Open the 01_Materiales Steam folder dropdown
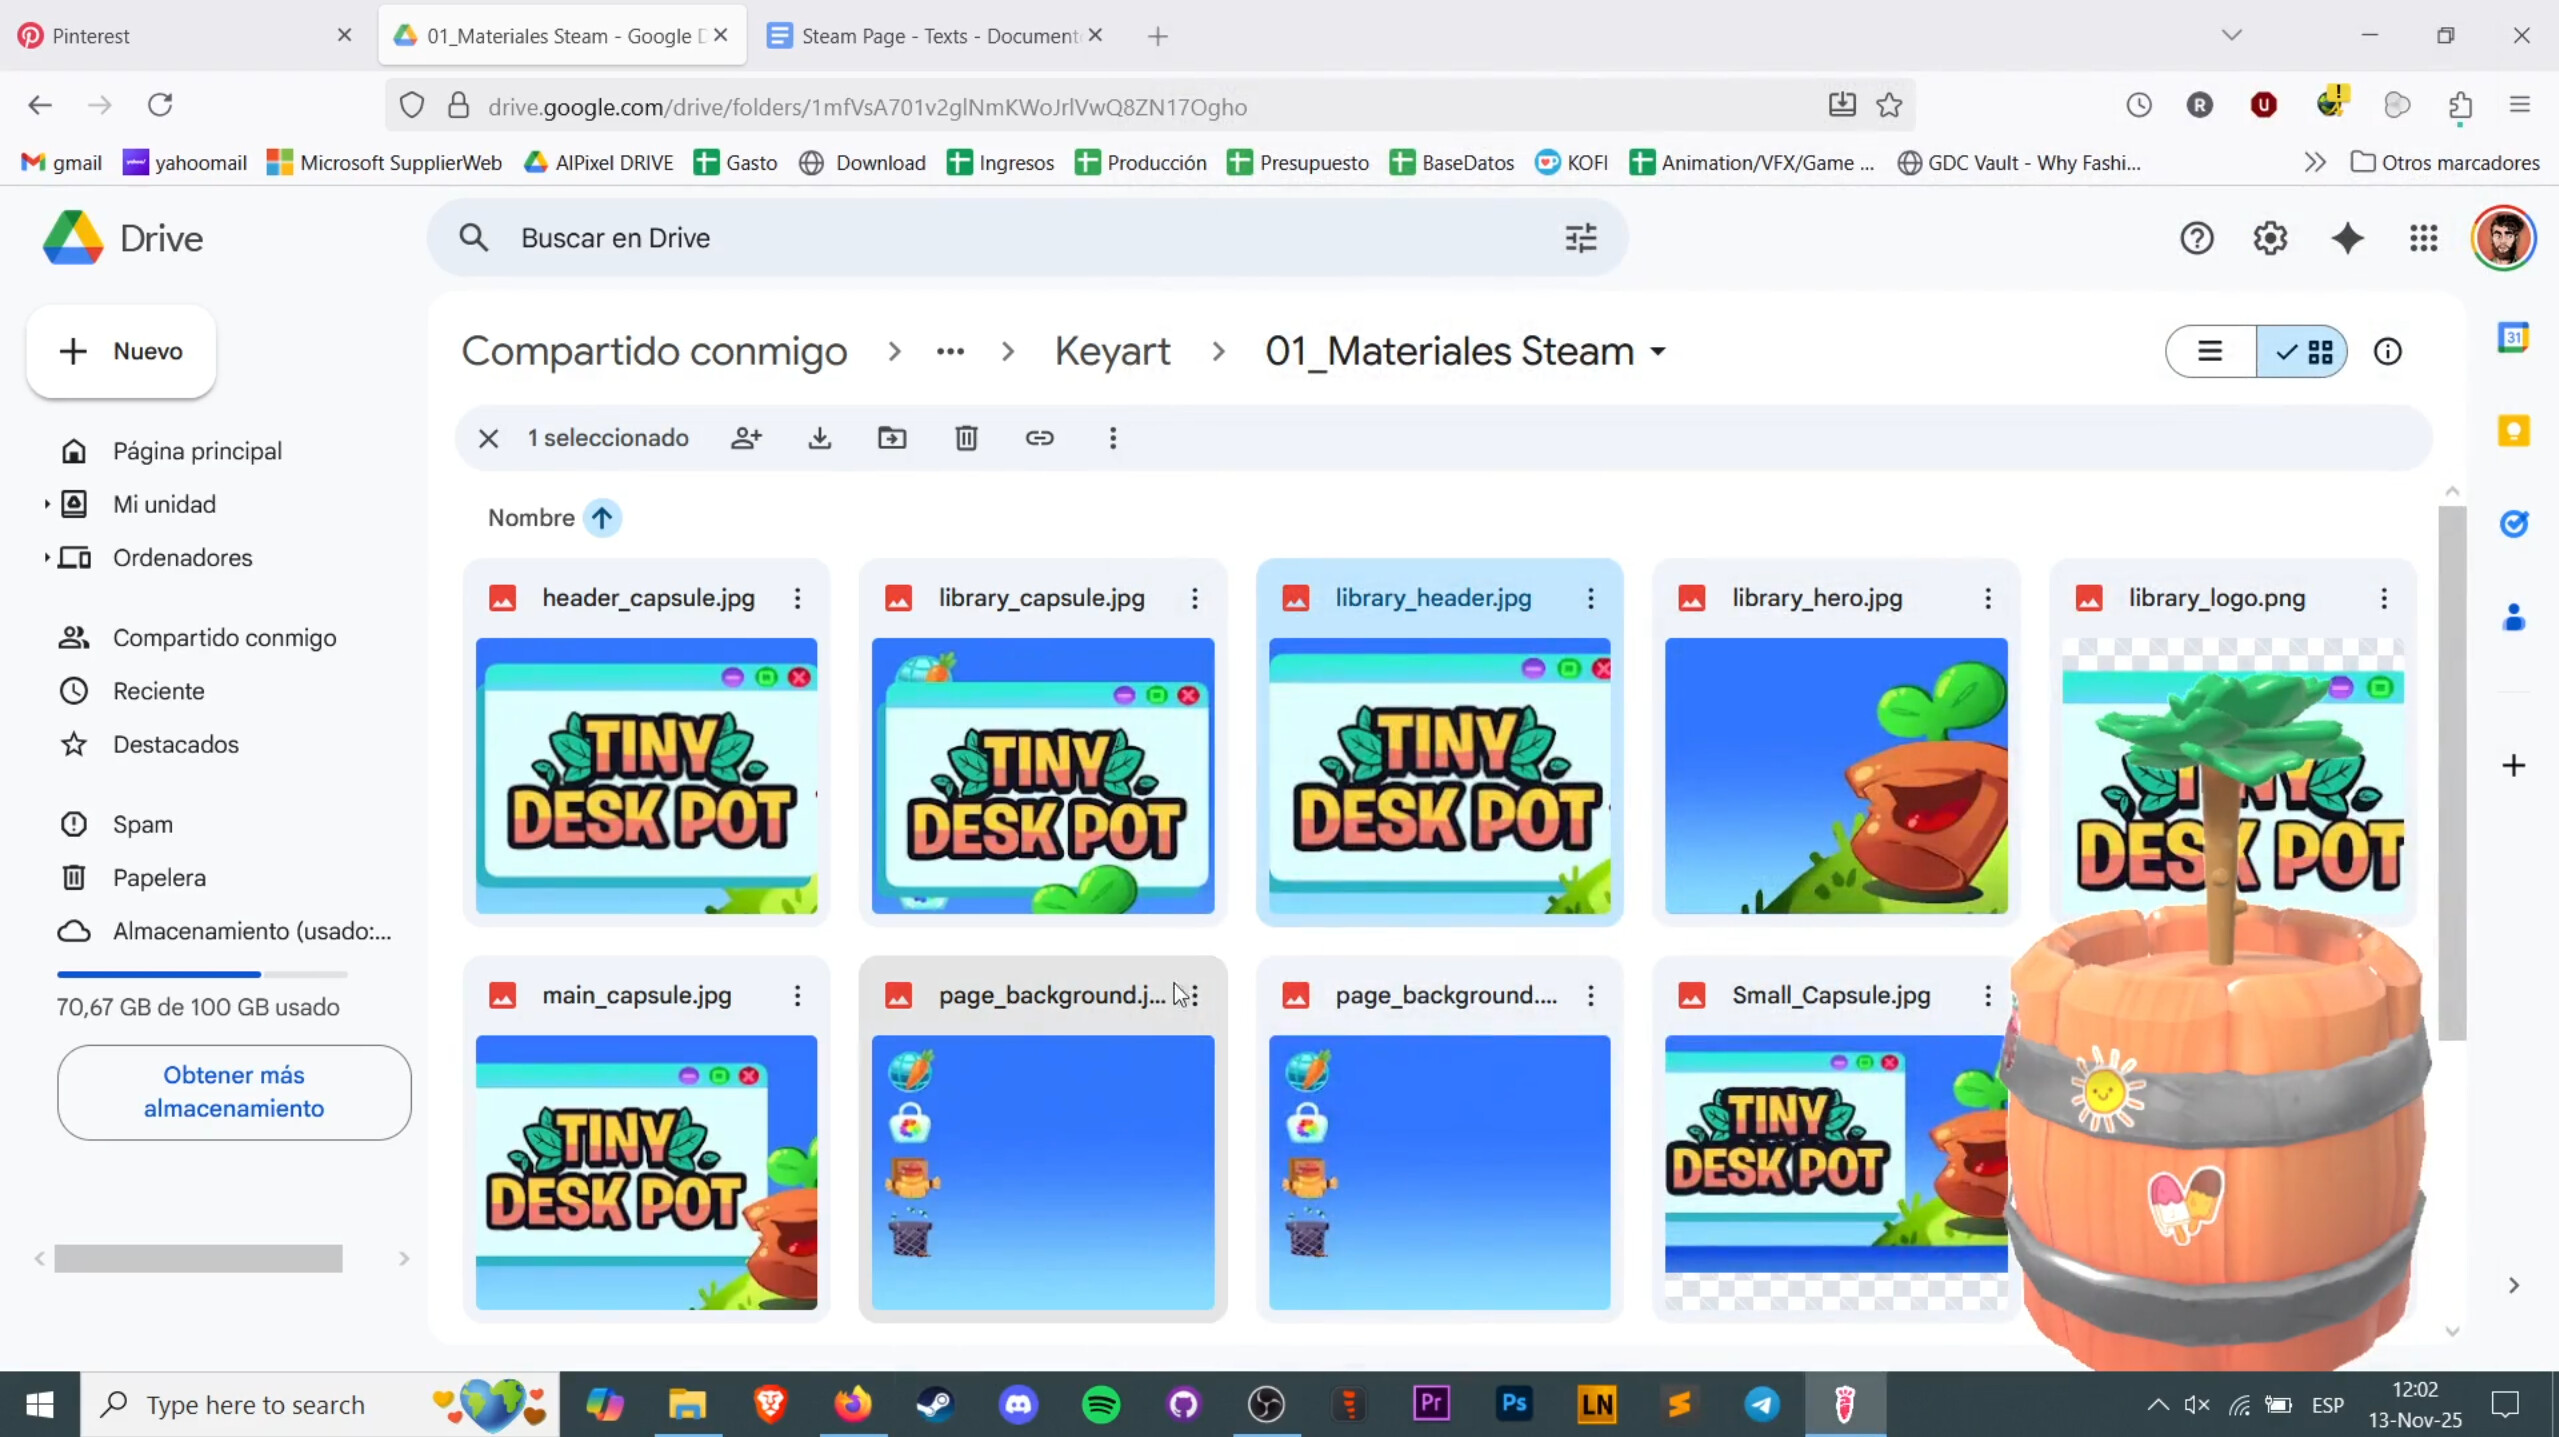The height and width of the screenshot is (1437, 2559). pyautogui.click(x=1657, y=351)
